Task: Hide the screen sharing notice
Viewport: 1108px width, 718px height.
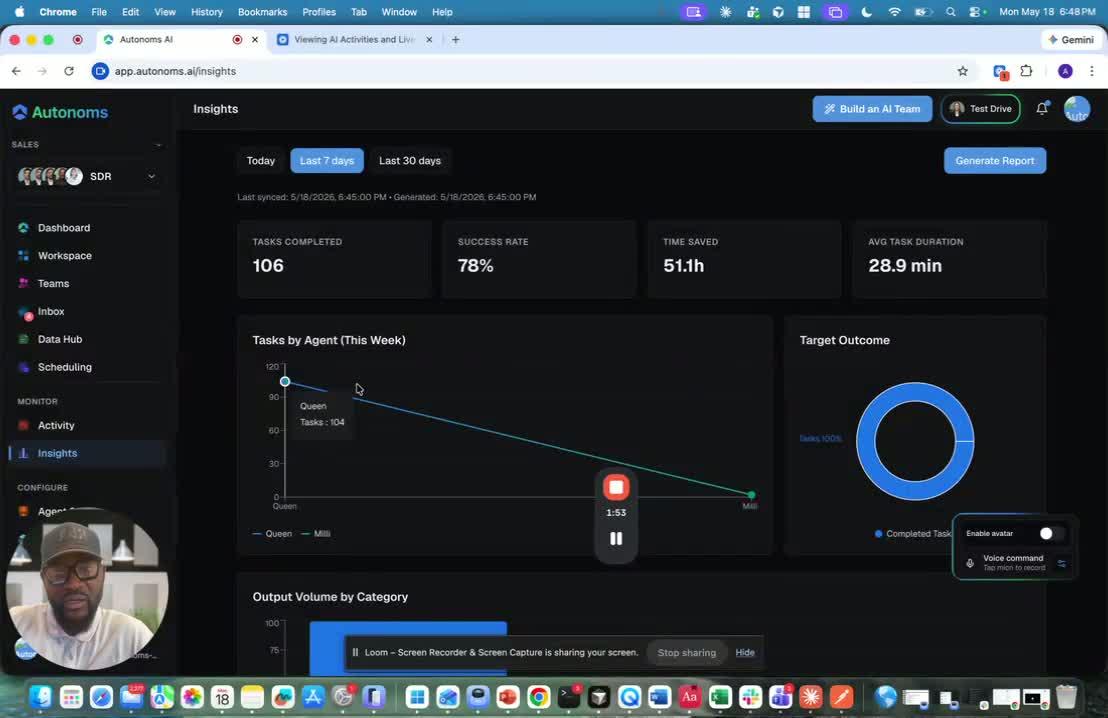Action: 744,652
